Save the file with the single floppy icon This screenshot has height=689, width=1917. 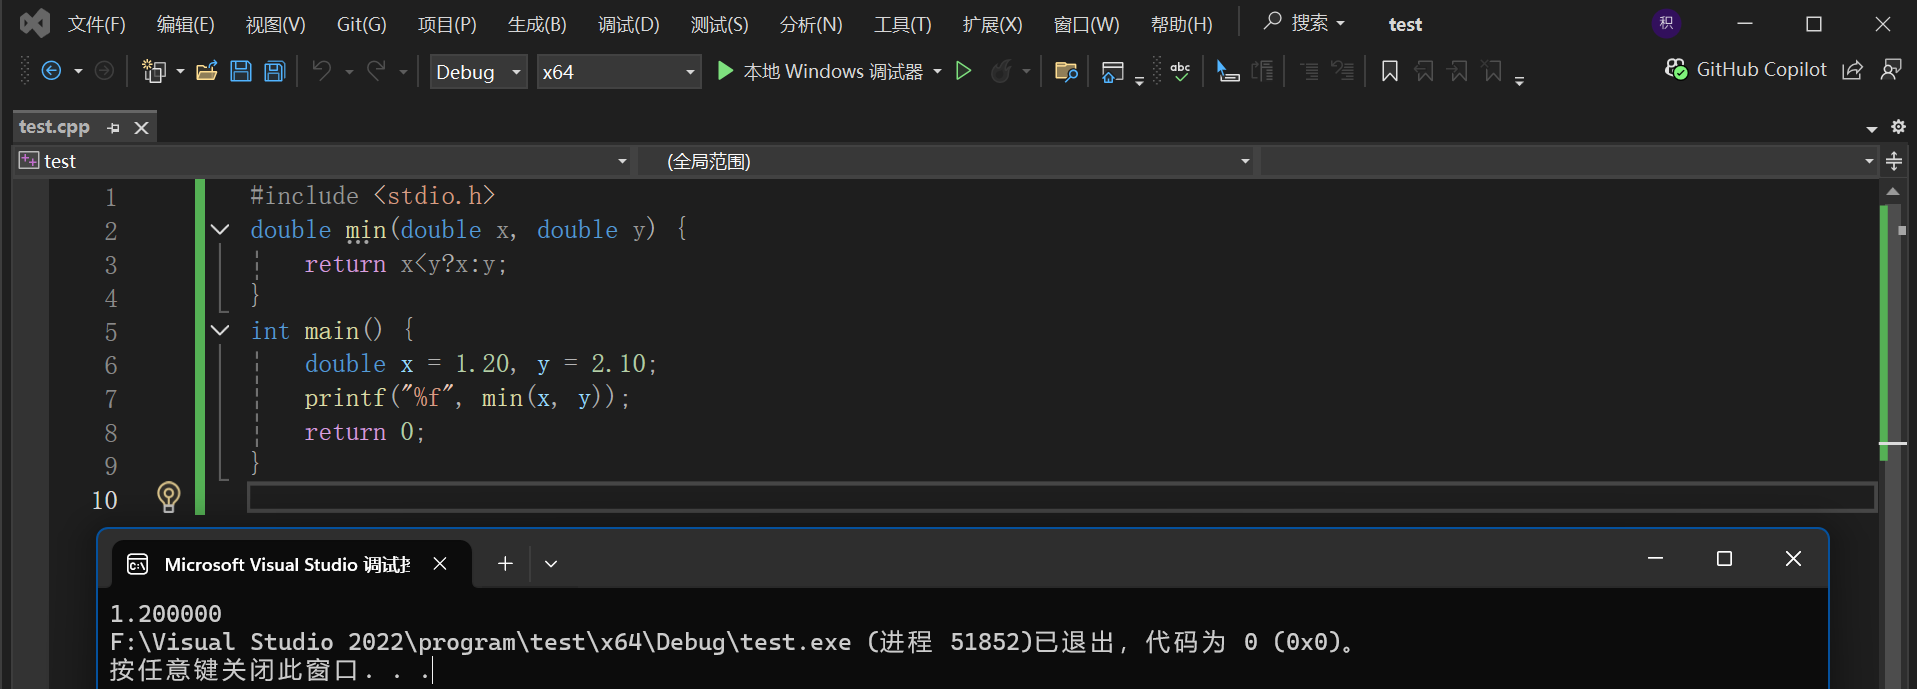241,71
